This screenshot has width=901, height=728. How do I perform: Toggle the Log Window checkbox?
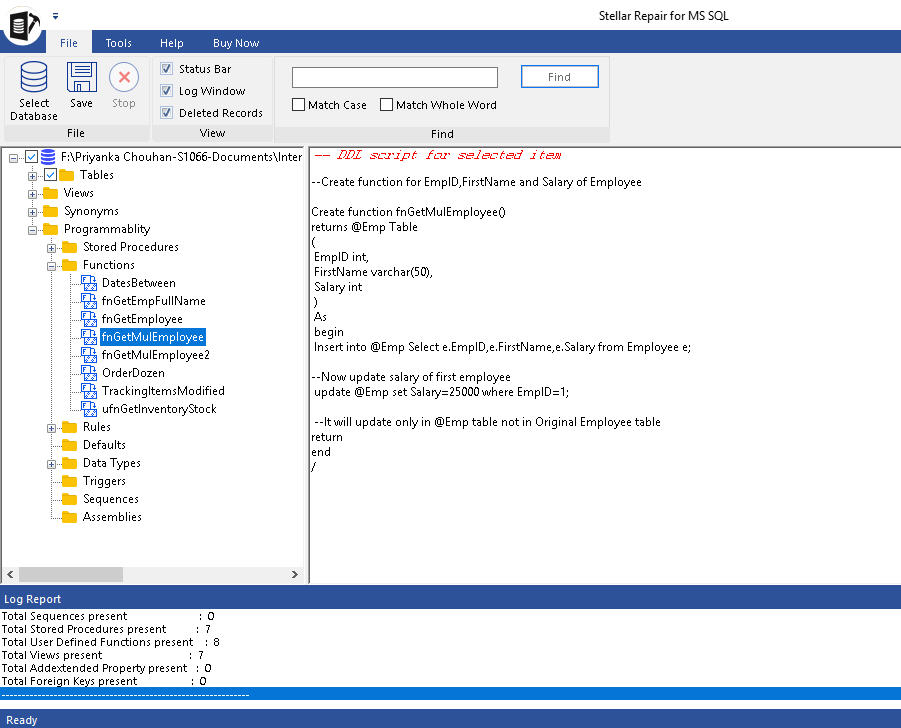(167, 90)
